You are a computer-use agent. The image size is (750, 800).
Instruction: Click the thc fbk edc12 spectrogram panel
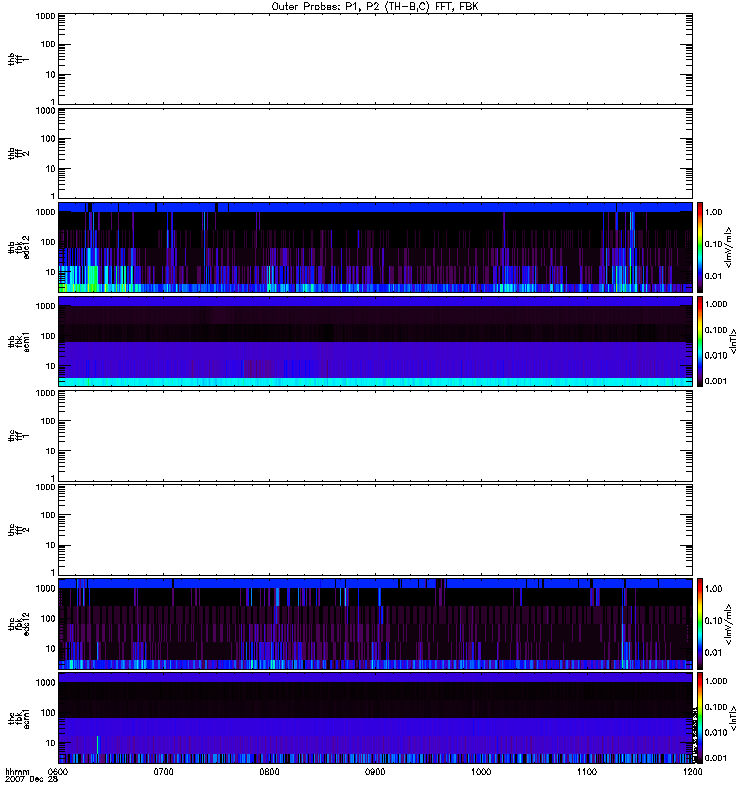coord(376,622)
